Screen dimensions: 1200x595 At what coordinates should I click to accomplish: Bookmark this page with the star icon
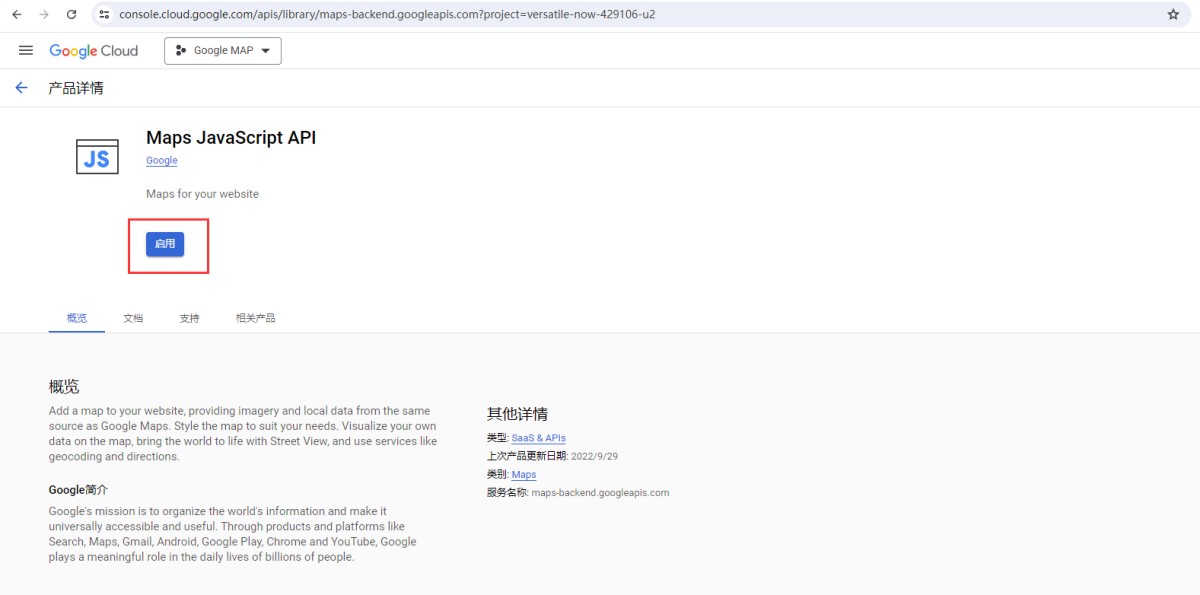[x=1173, y=15]
